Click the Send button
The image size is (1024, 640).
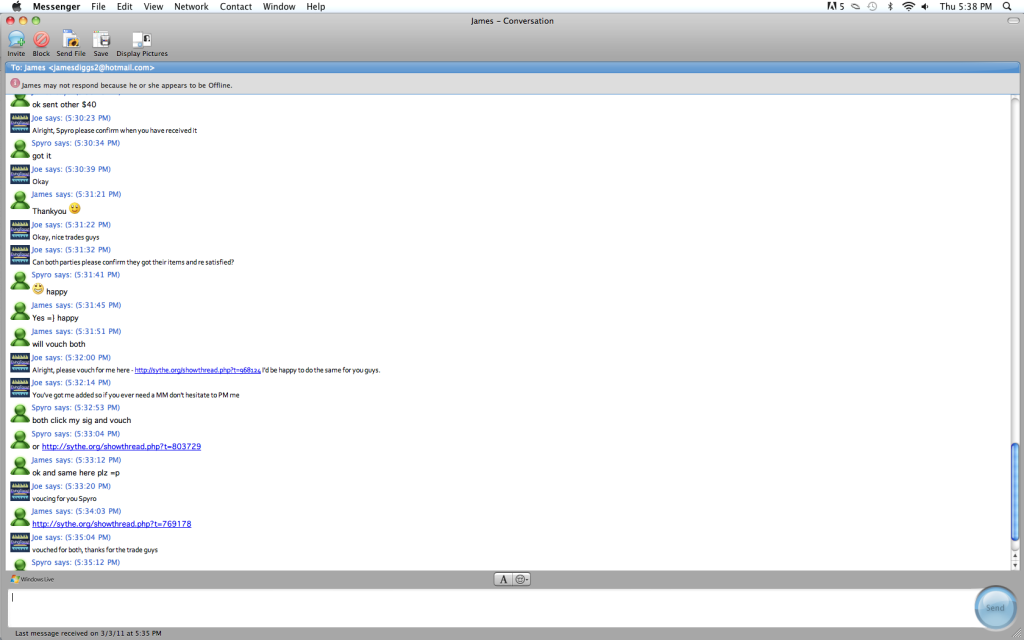coord(995,607)
